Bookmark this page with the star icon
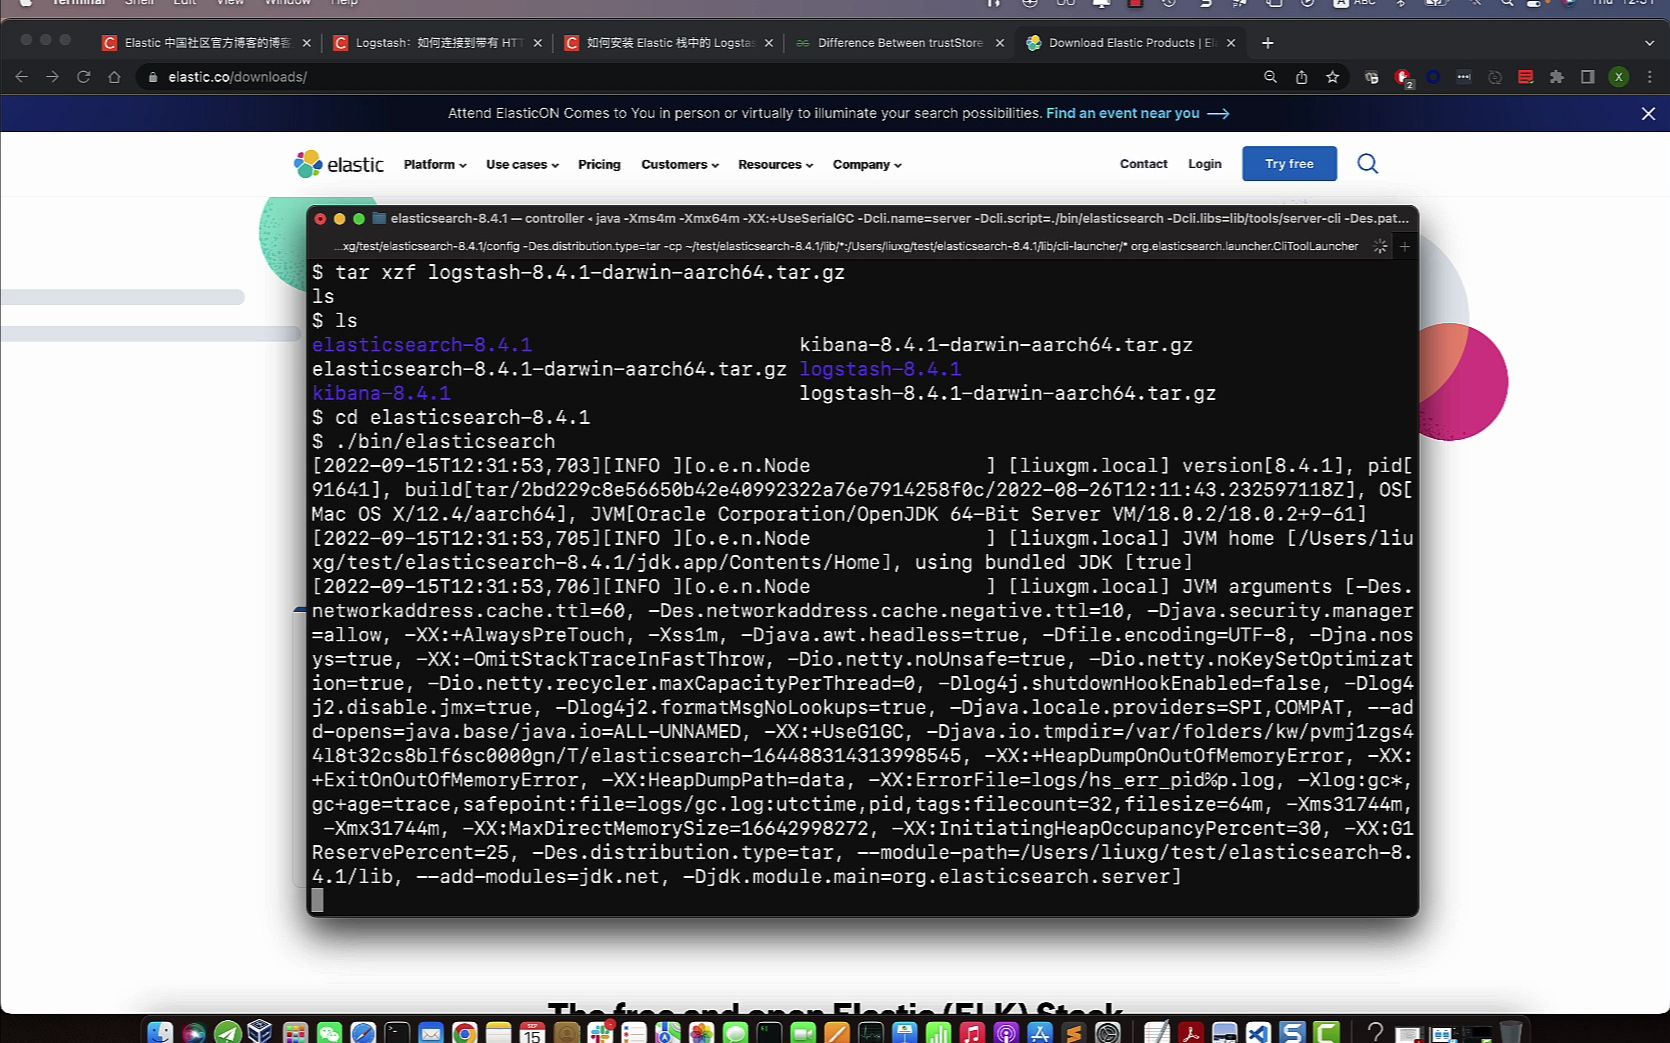1670x1043 pixels. click(1332, 77)
